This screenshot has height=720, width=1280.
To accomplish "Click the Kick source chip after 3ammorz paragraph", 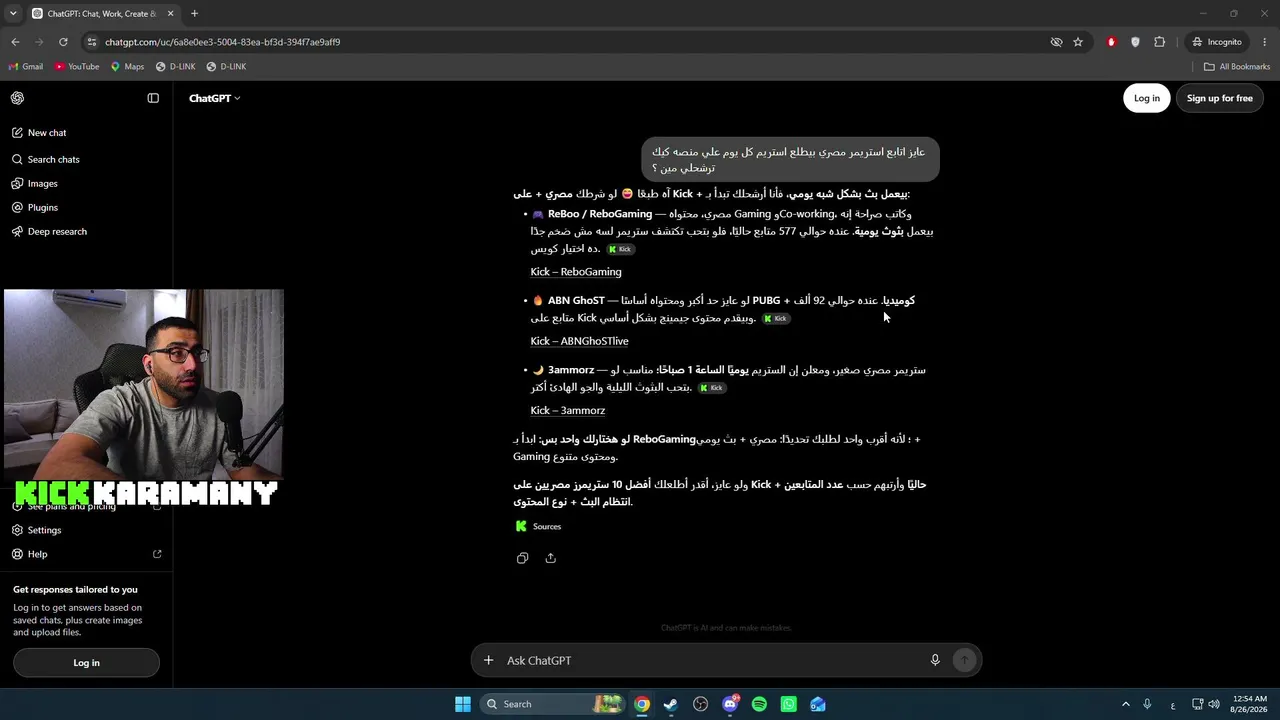I will click(x=712, y=388).
